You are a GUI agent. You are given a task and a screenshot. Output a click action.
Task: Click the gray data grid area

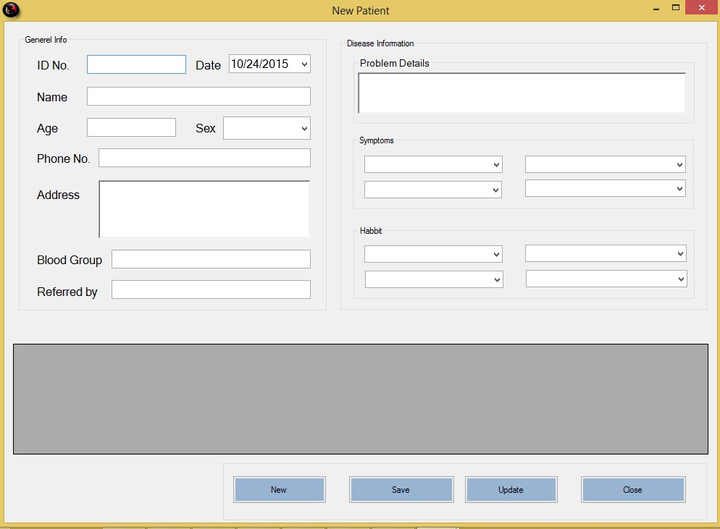point(360,399)
